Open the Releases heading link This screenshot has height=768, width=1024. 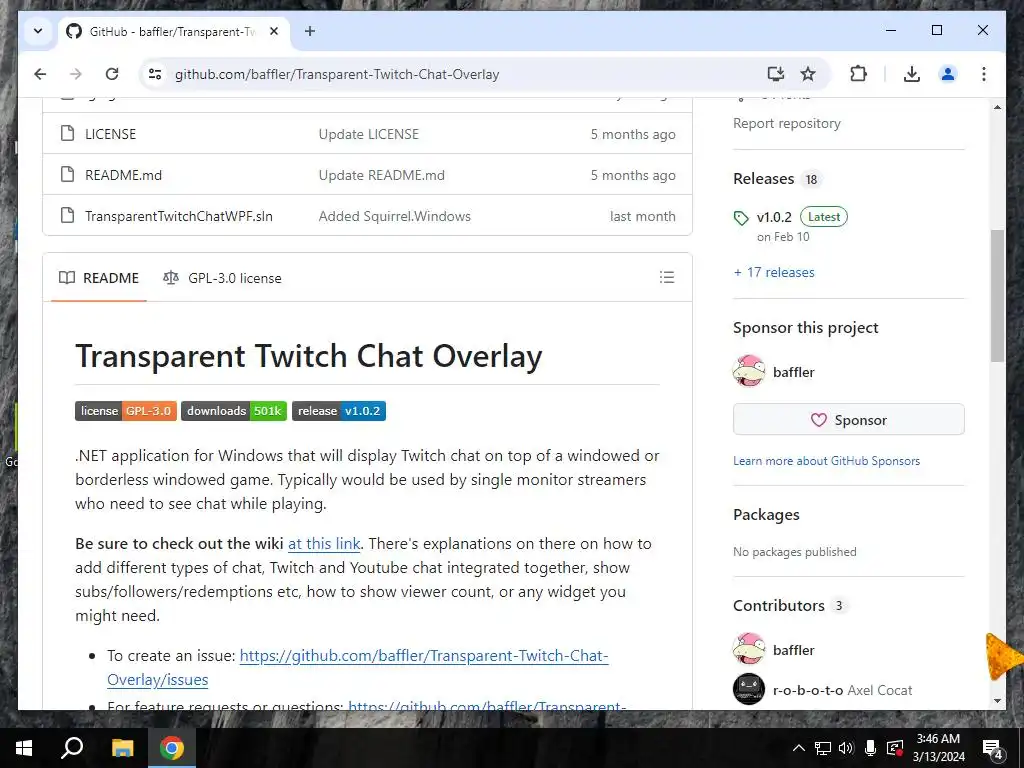coord(763,179)
